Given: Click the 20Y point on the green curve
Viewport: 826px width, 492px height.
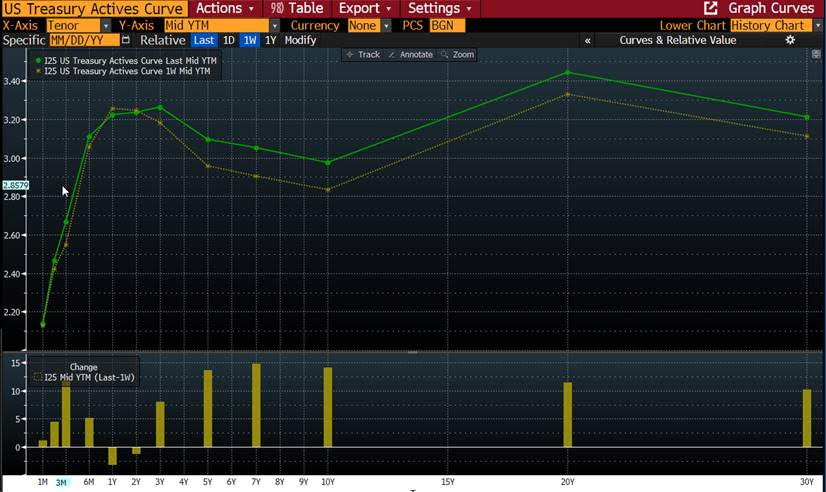Looking at the screenshot, I should 567,73.
